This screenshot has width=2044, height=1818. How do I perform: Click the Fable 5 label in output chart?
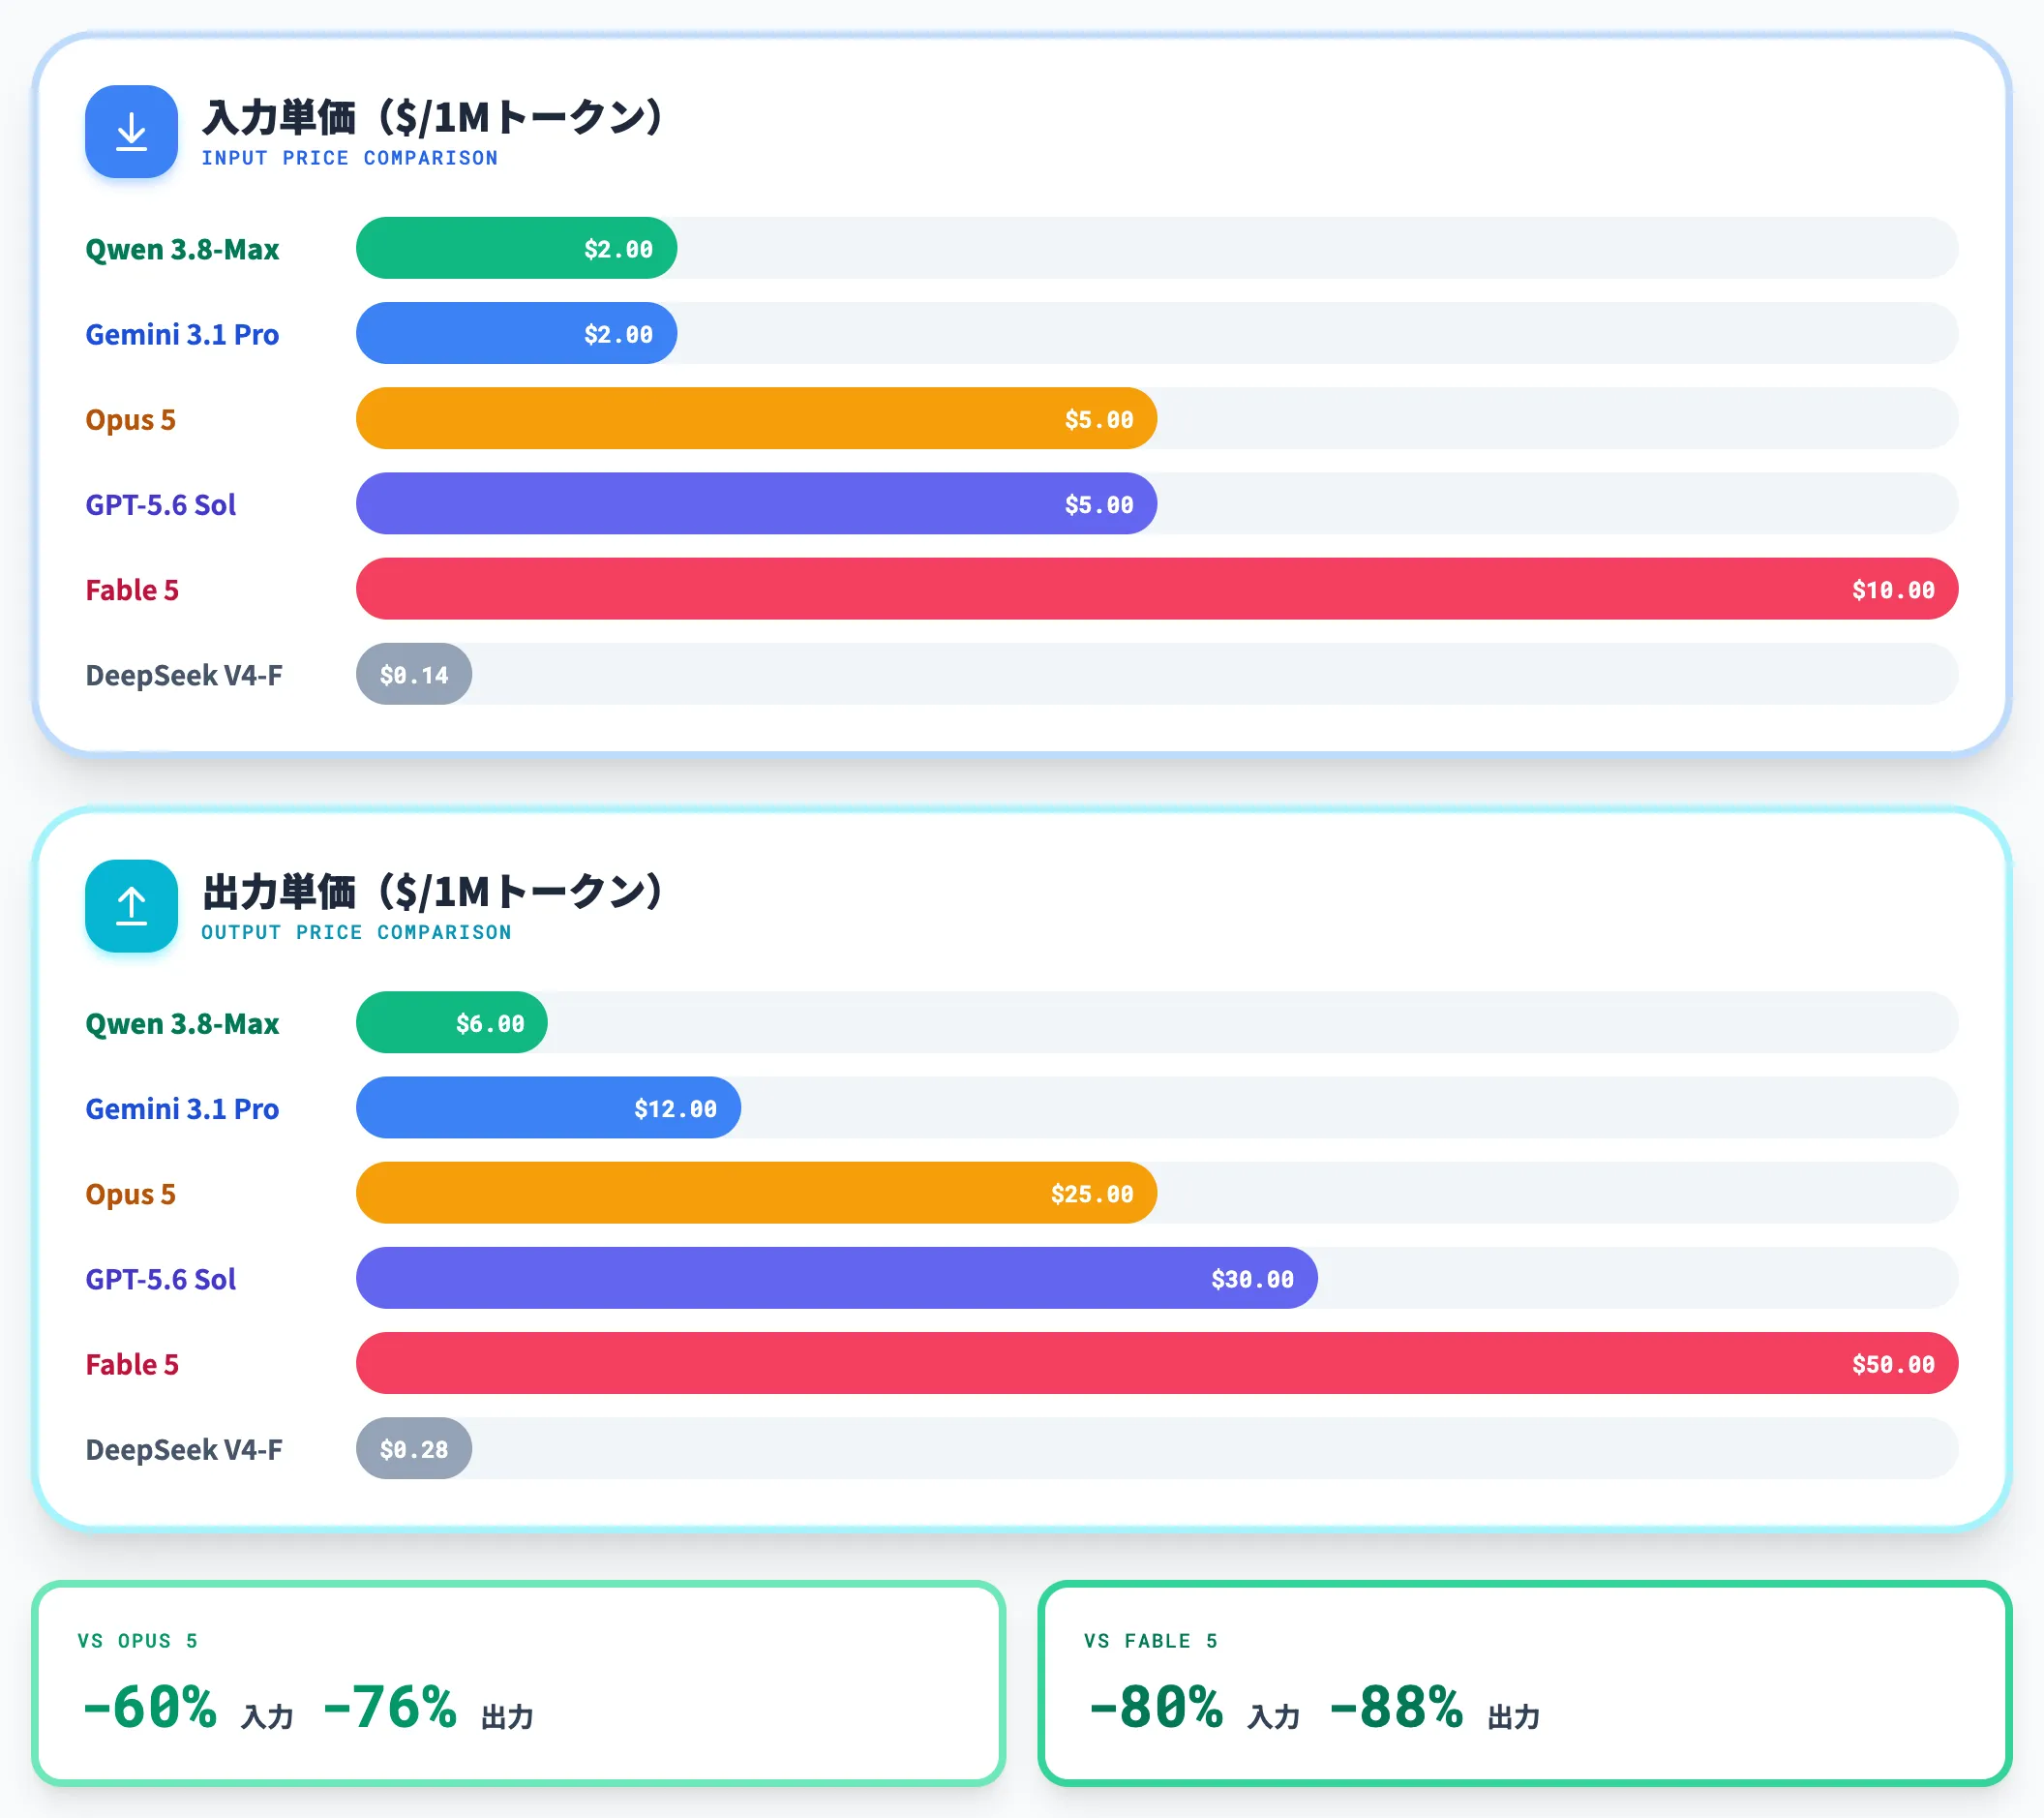pos(132,1364)
